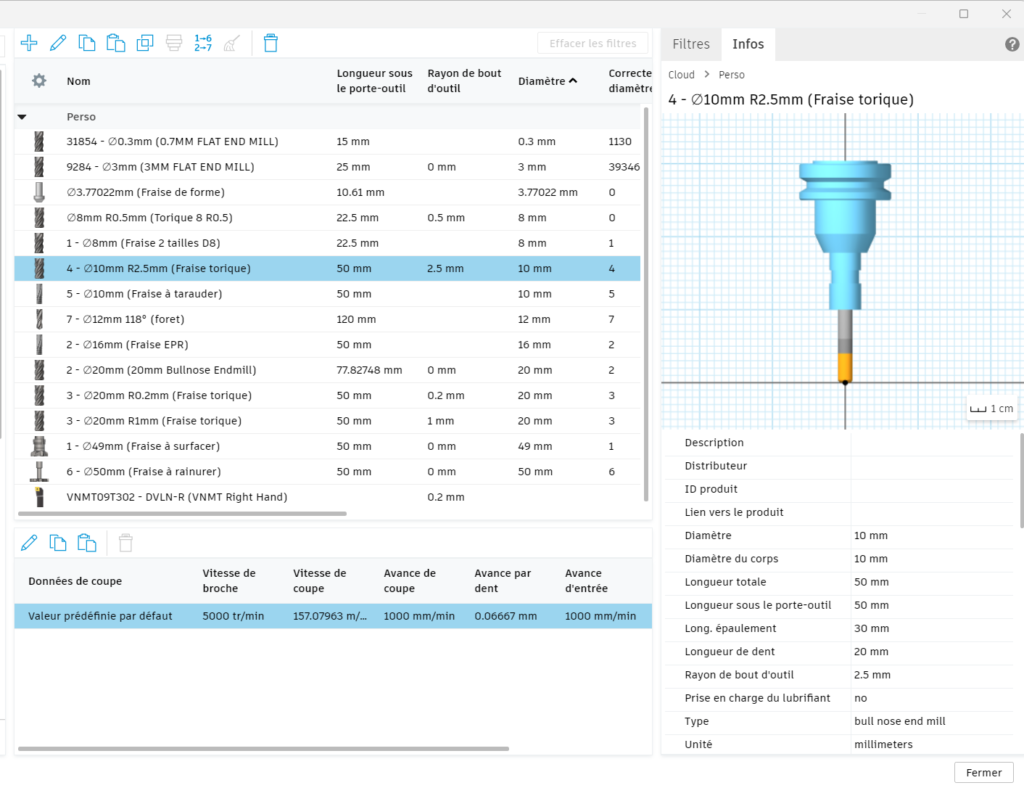1024x788 pixels.
Task: Paste tool using the top toolbar clipboard icon
Action: pos(116,42)
